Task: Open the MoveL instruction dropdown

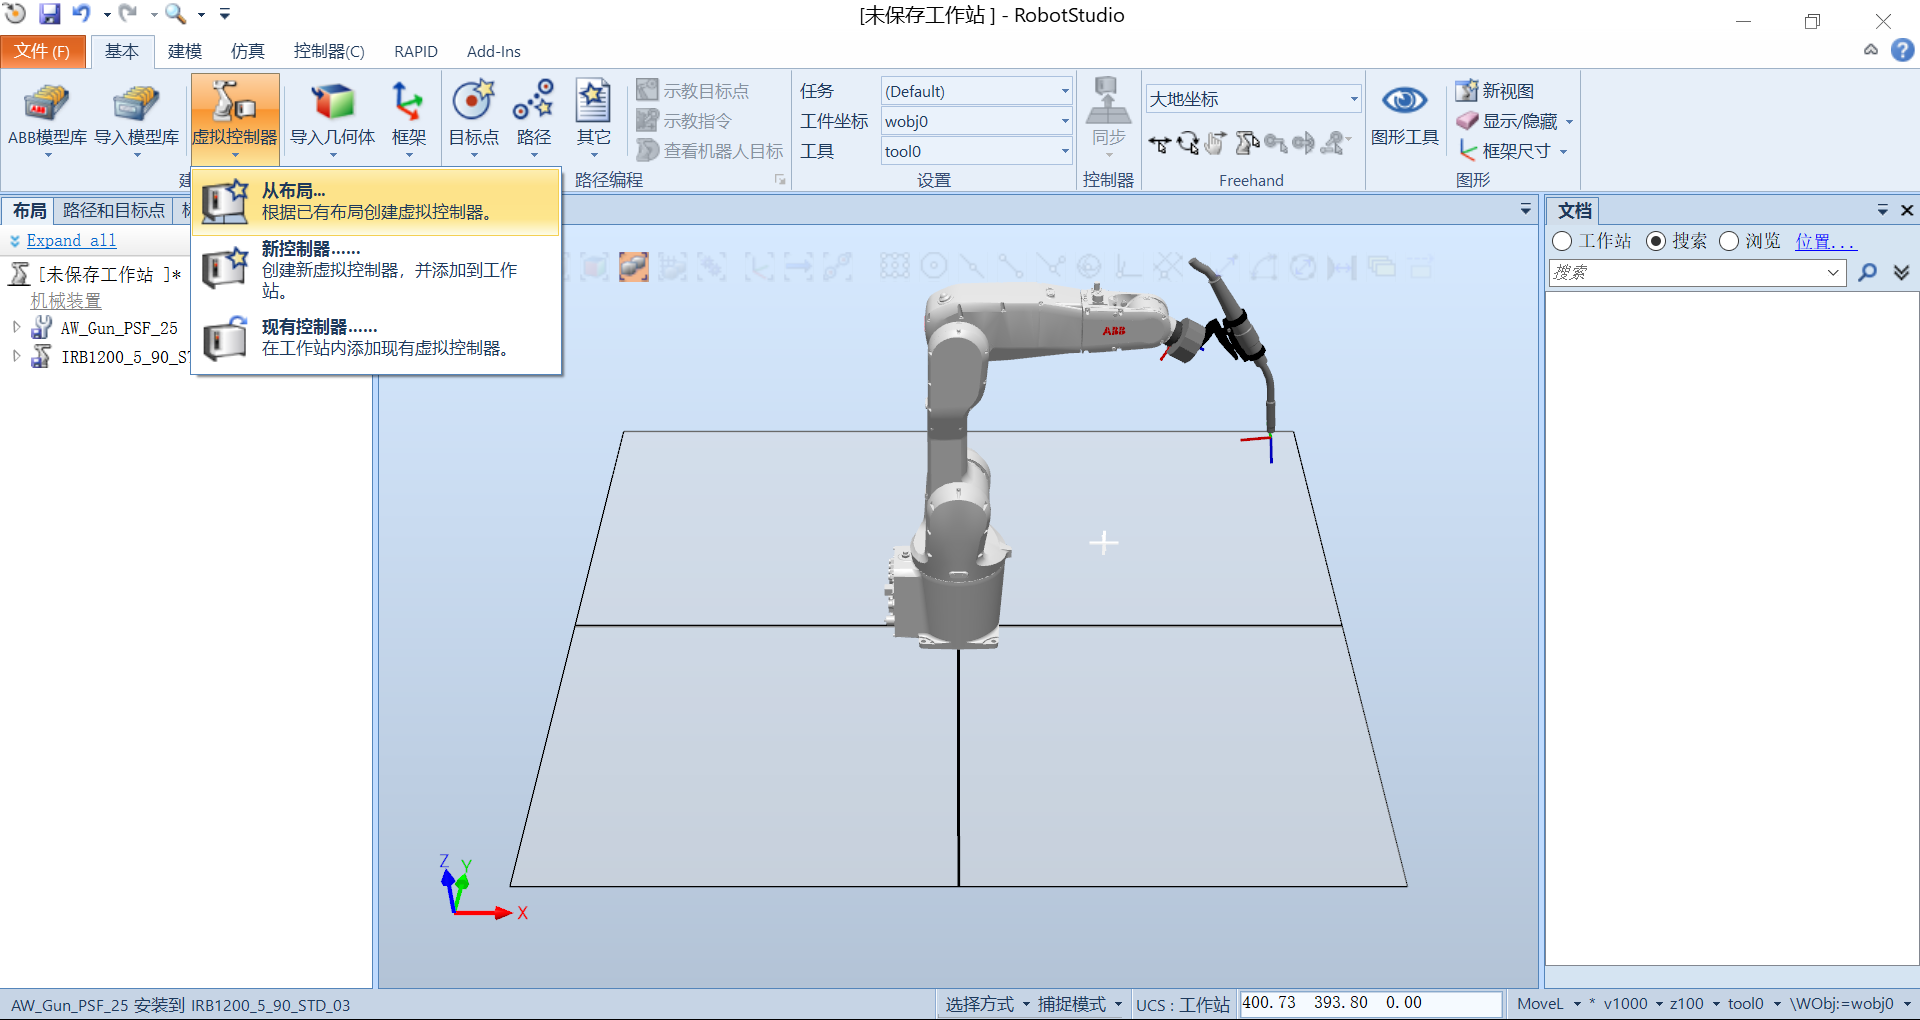Action: 1549,1004
